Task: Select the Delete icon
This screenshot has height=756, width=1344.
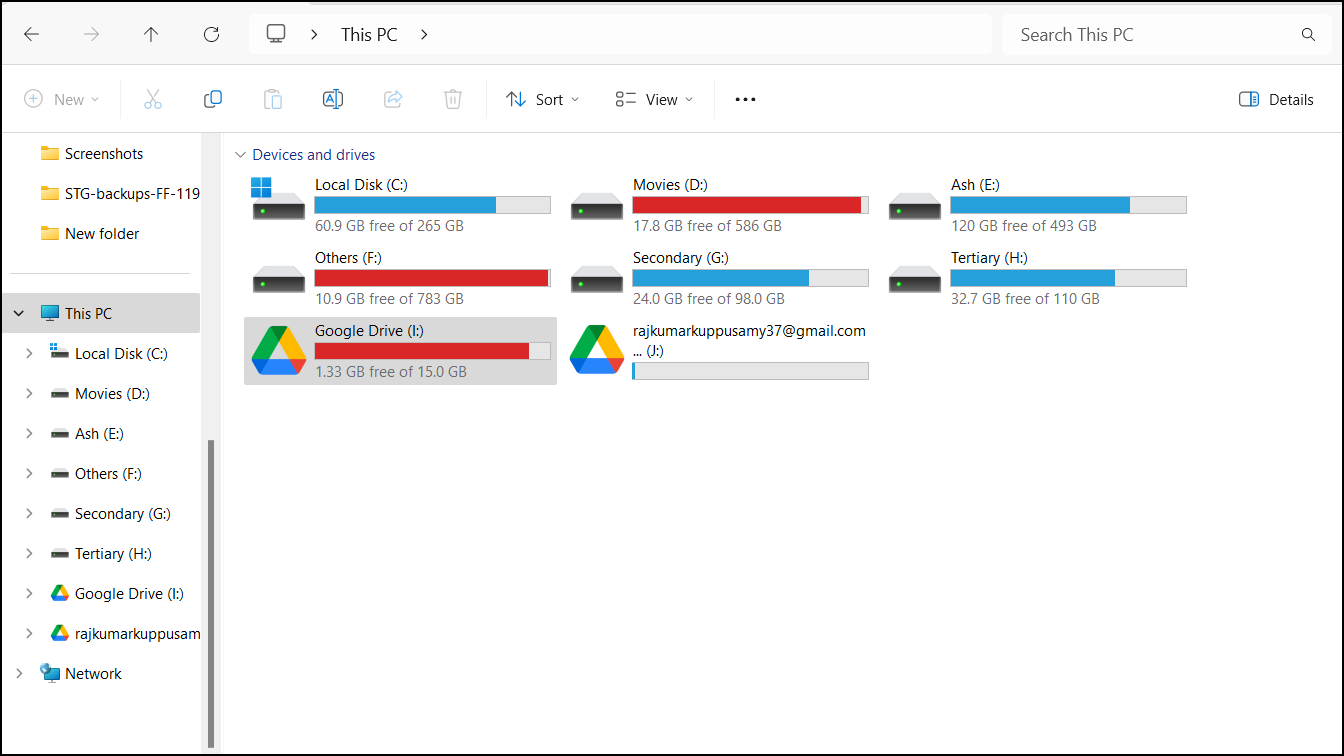Action: [452, 99]
